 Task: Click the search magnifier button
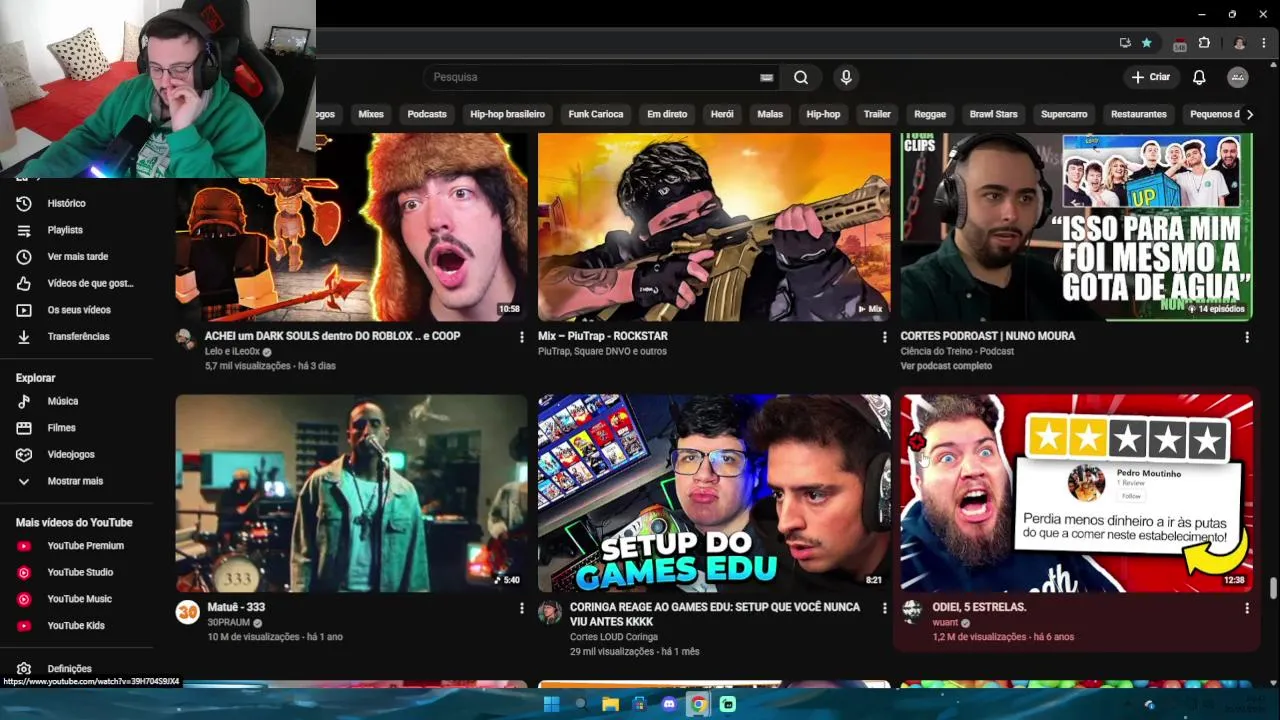point(801,77)
